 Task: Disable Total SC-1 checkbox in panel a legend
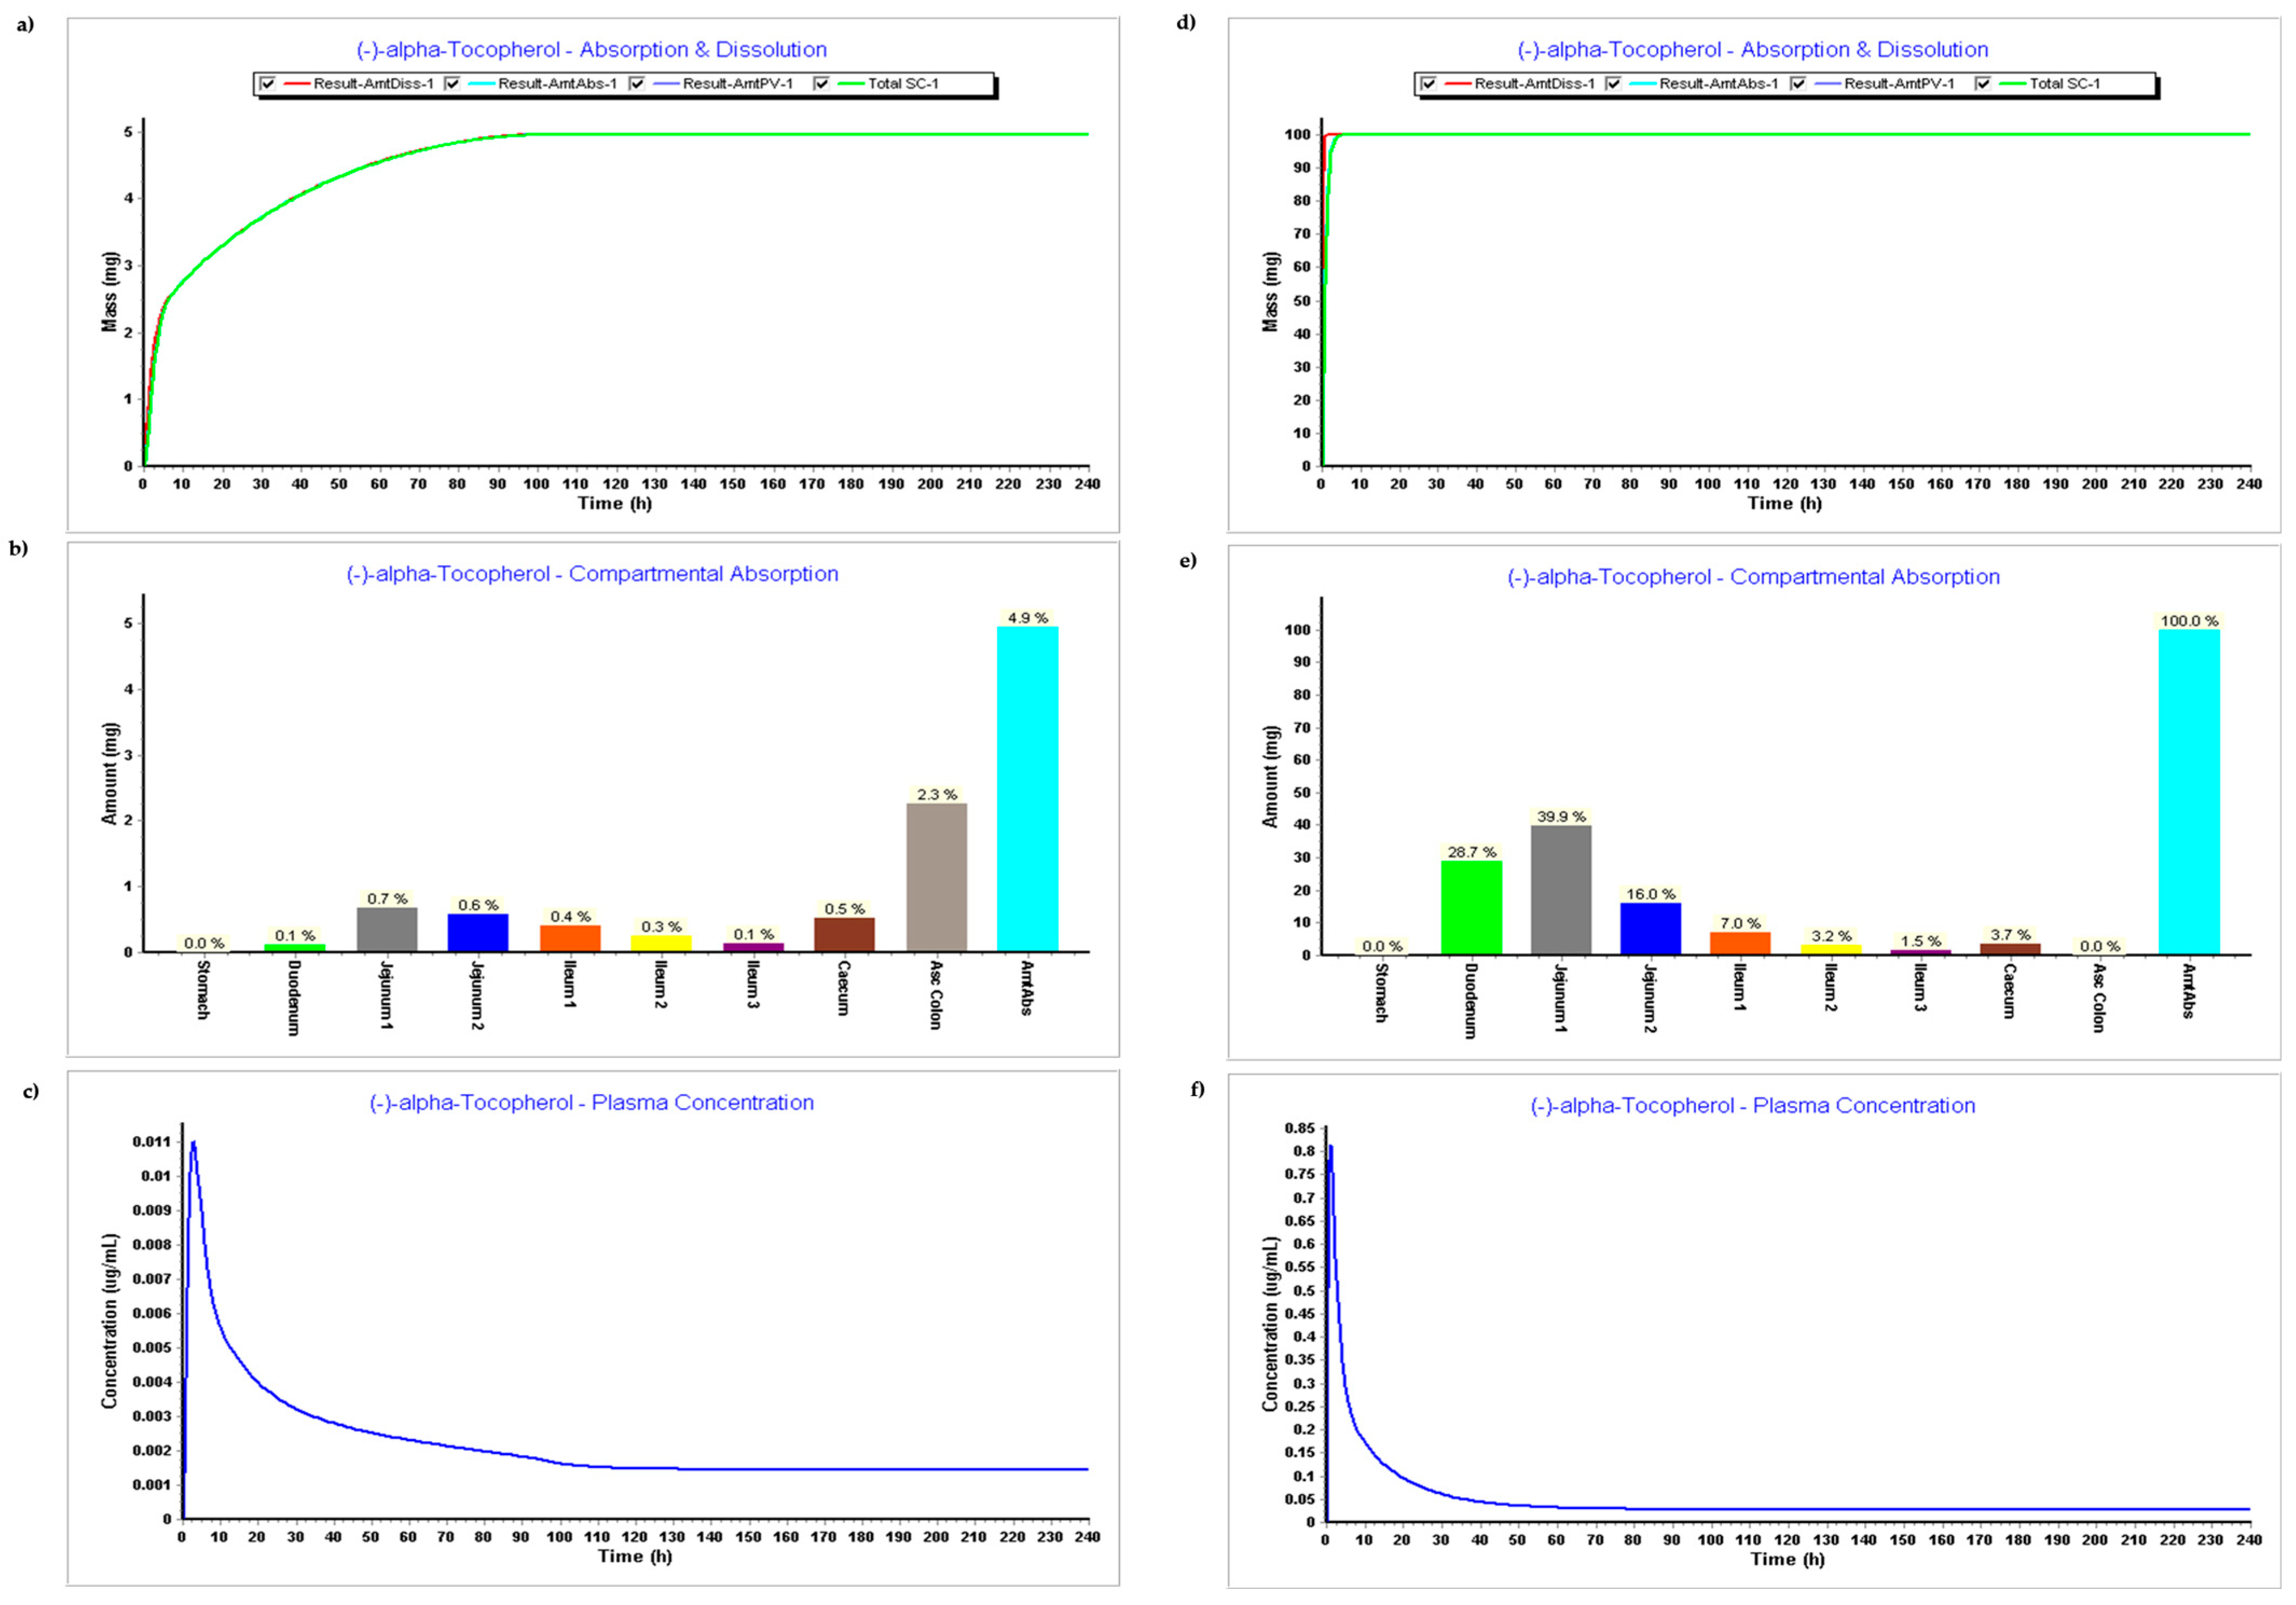pyautogui.click(x=822, y=84)
